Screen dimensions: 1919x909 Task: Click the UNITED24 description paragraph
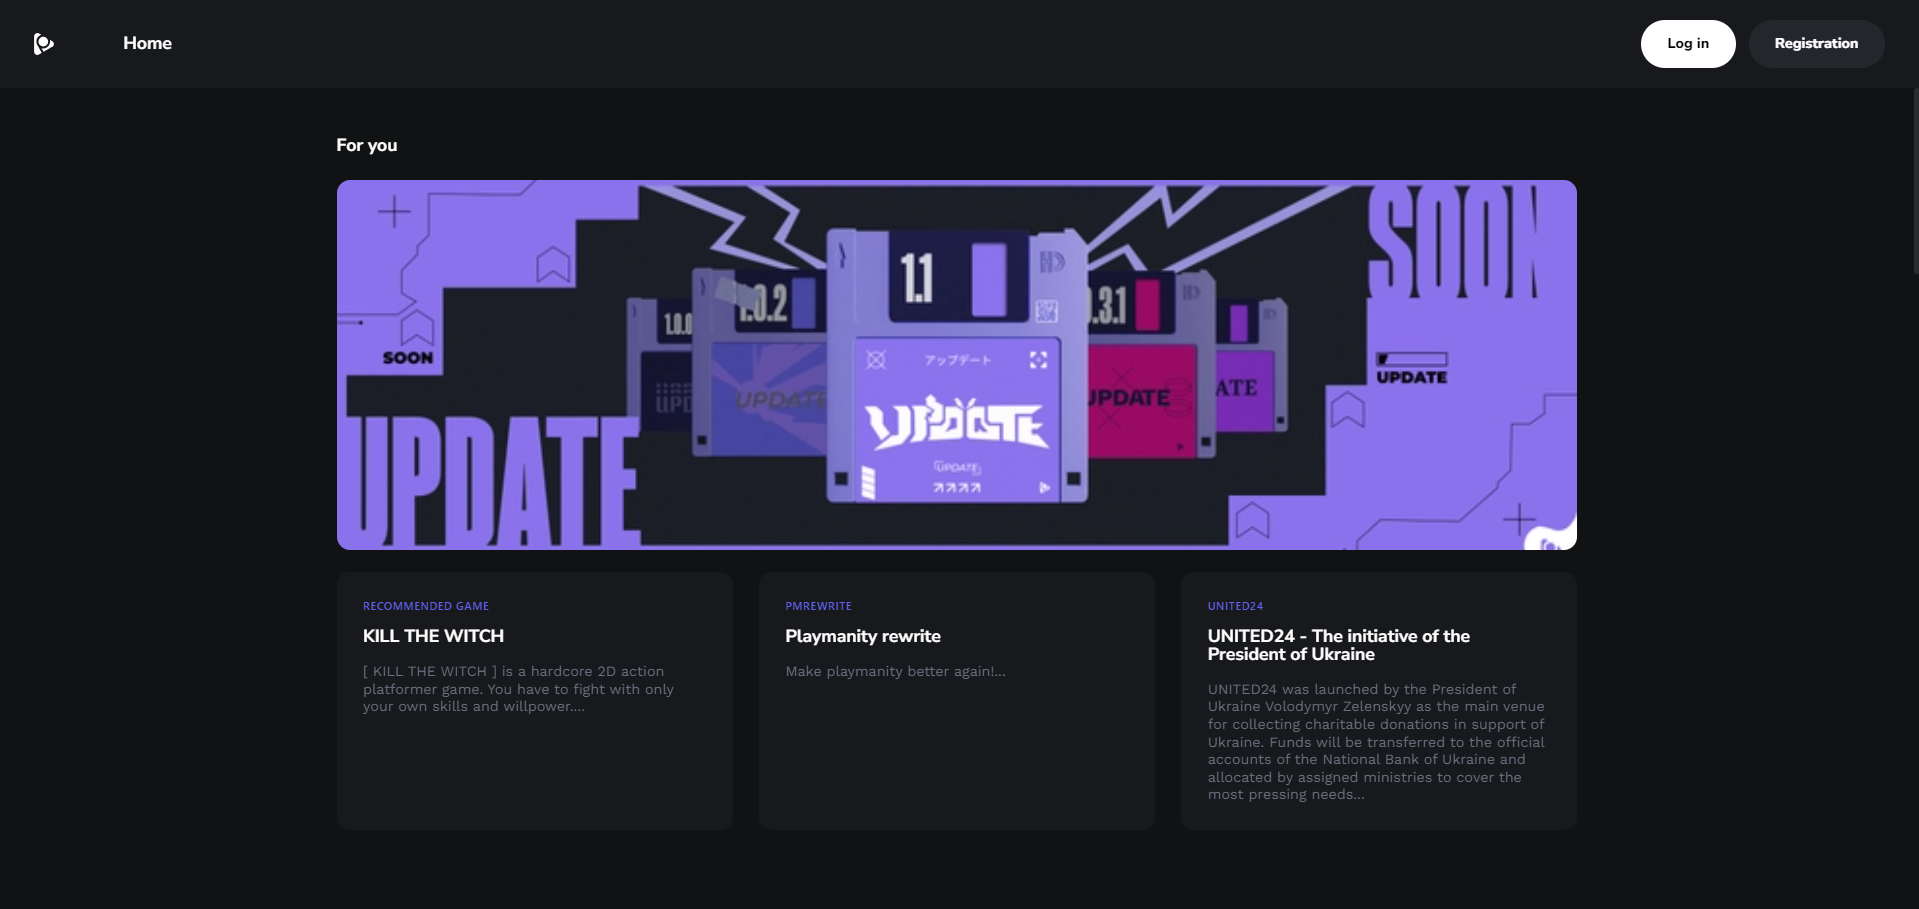1375,742
